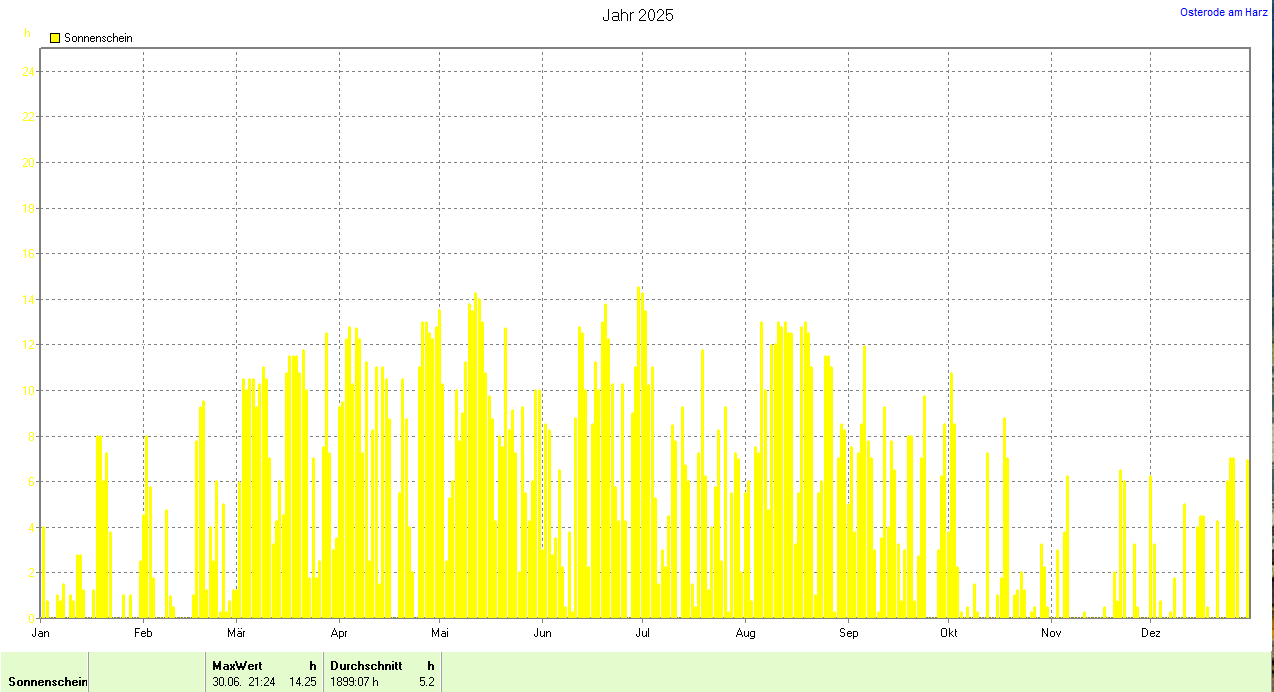Select the Dez month label
1274x692 pixels.
[1151, 633]
